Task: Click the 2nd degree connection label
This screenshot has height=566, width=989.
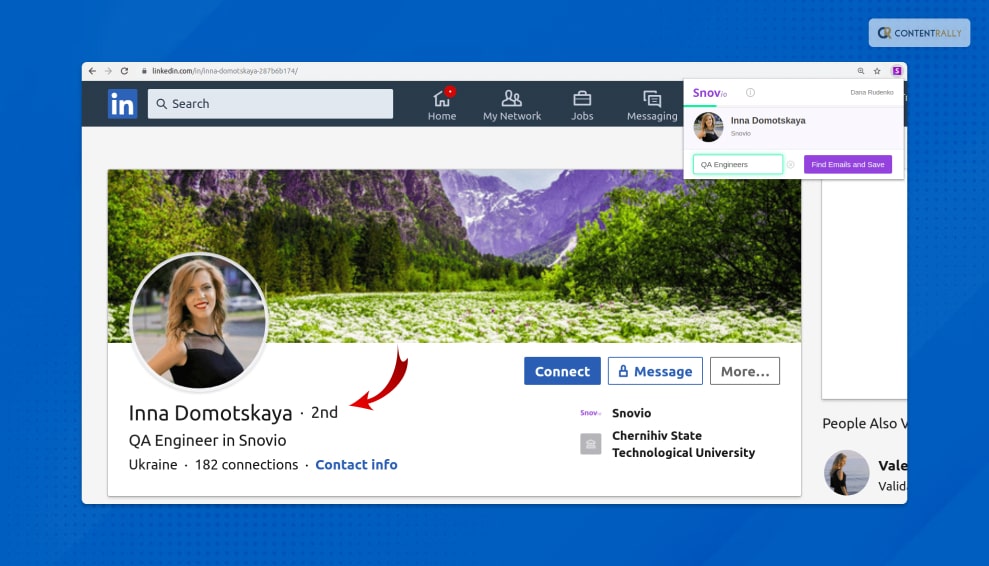Action: [x=324, y=413]
